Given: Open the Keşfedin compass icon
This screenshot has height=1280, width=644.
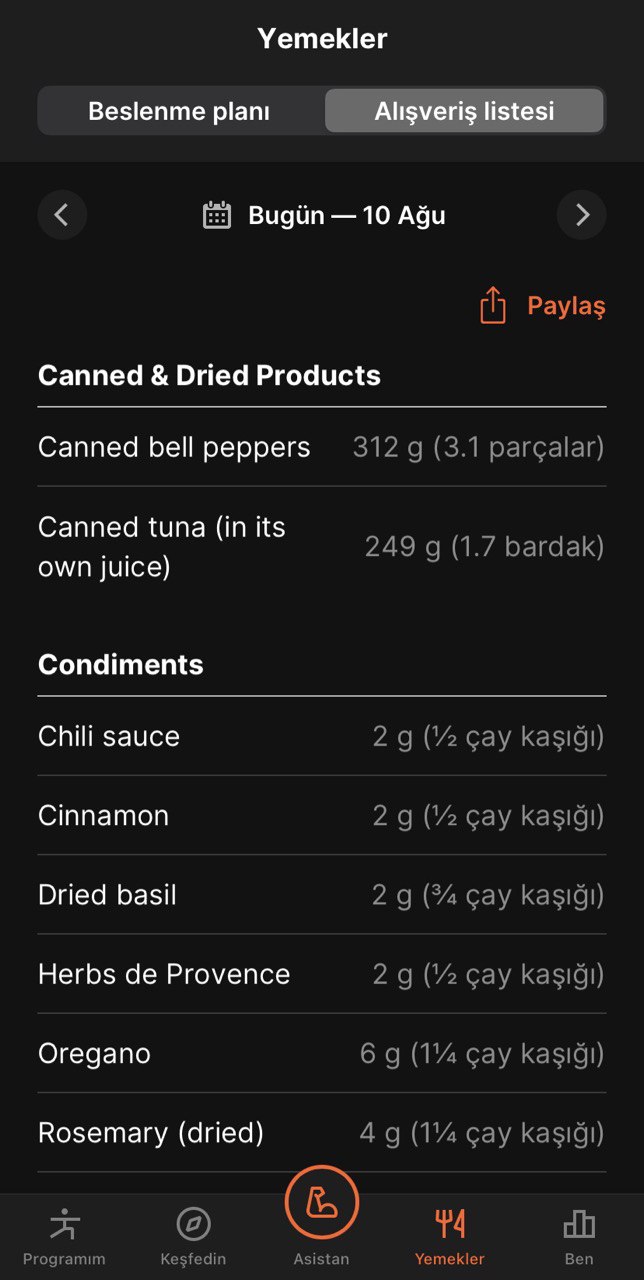Looking at the screenshot, I should [193, 1223].
